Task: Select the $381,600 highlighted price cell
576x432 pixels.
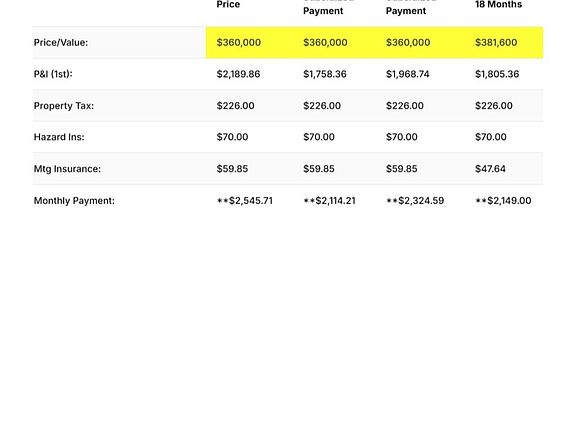Action: pos(496,43)
